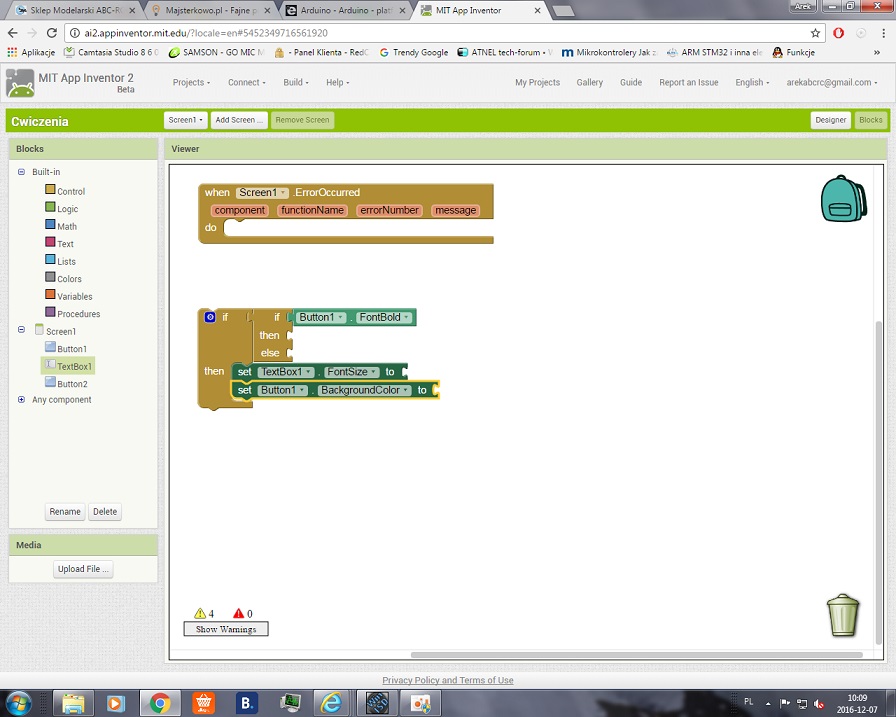Open the arekabcrc@gmail.com account menu
This screenshot has width=896, height=717.
click(831, 82)
